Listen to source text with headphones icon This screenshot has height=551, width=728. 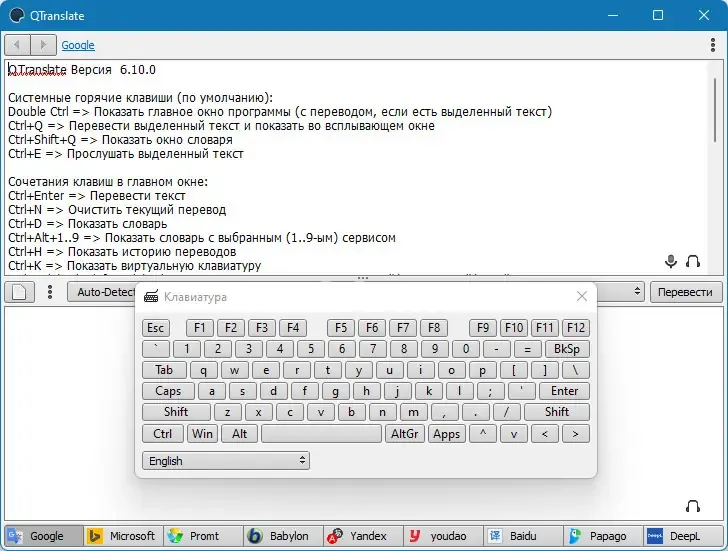coord(693,261)
